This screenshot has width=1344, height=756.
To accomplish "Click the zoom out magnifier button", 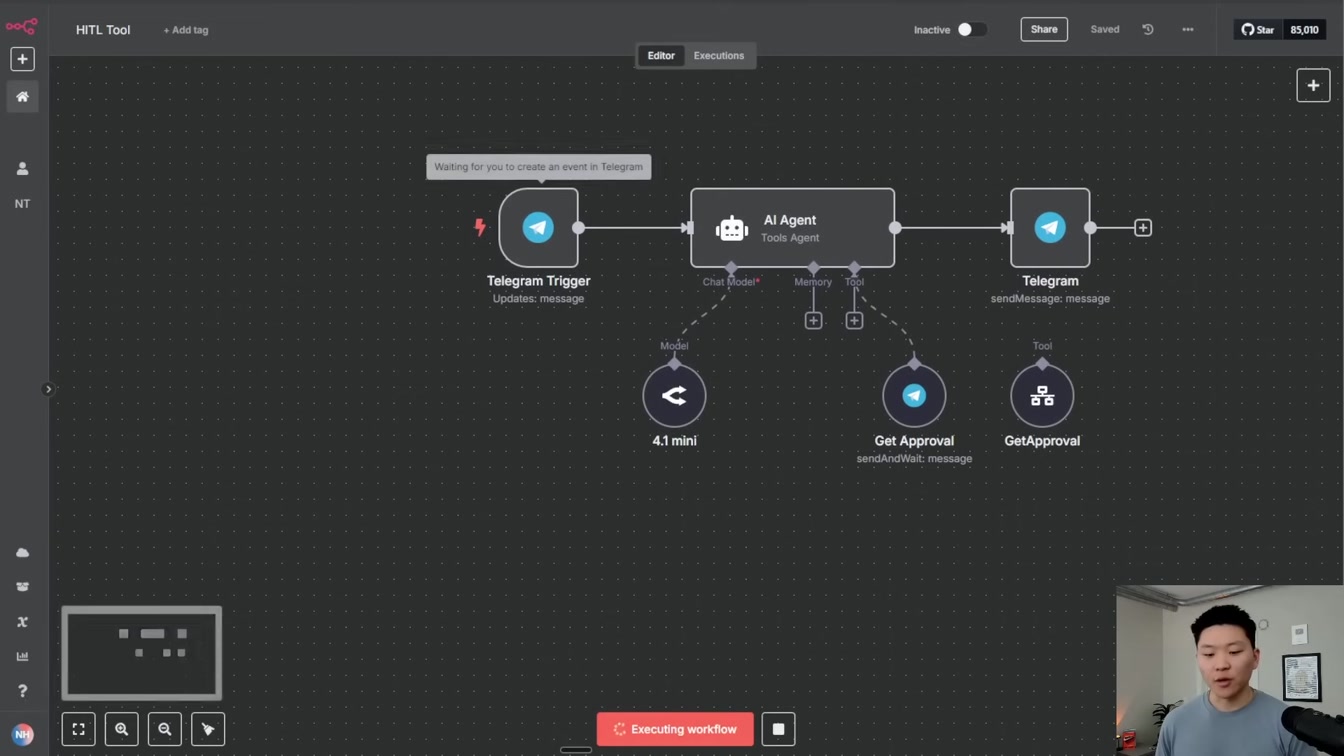I will pyautogui.click(x=165, y=729).
